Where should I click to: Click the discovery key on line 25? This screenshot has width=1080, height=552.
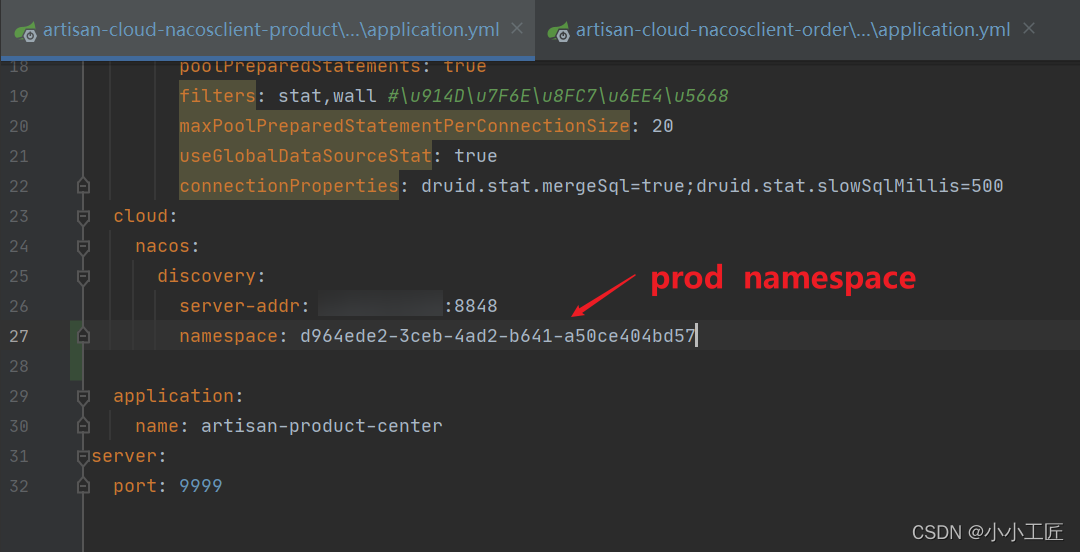click(x=207, y=276)
